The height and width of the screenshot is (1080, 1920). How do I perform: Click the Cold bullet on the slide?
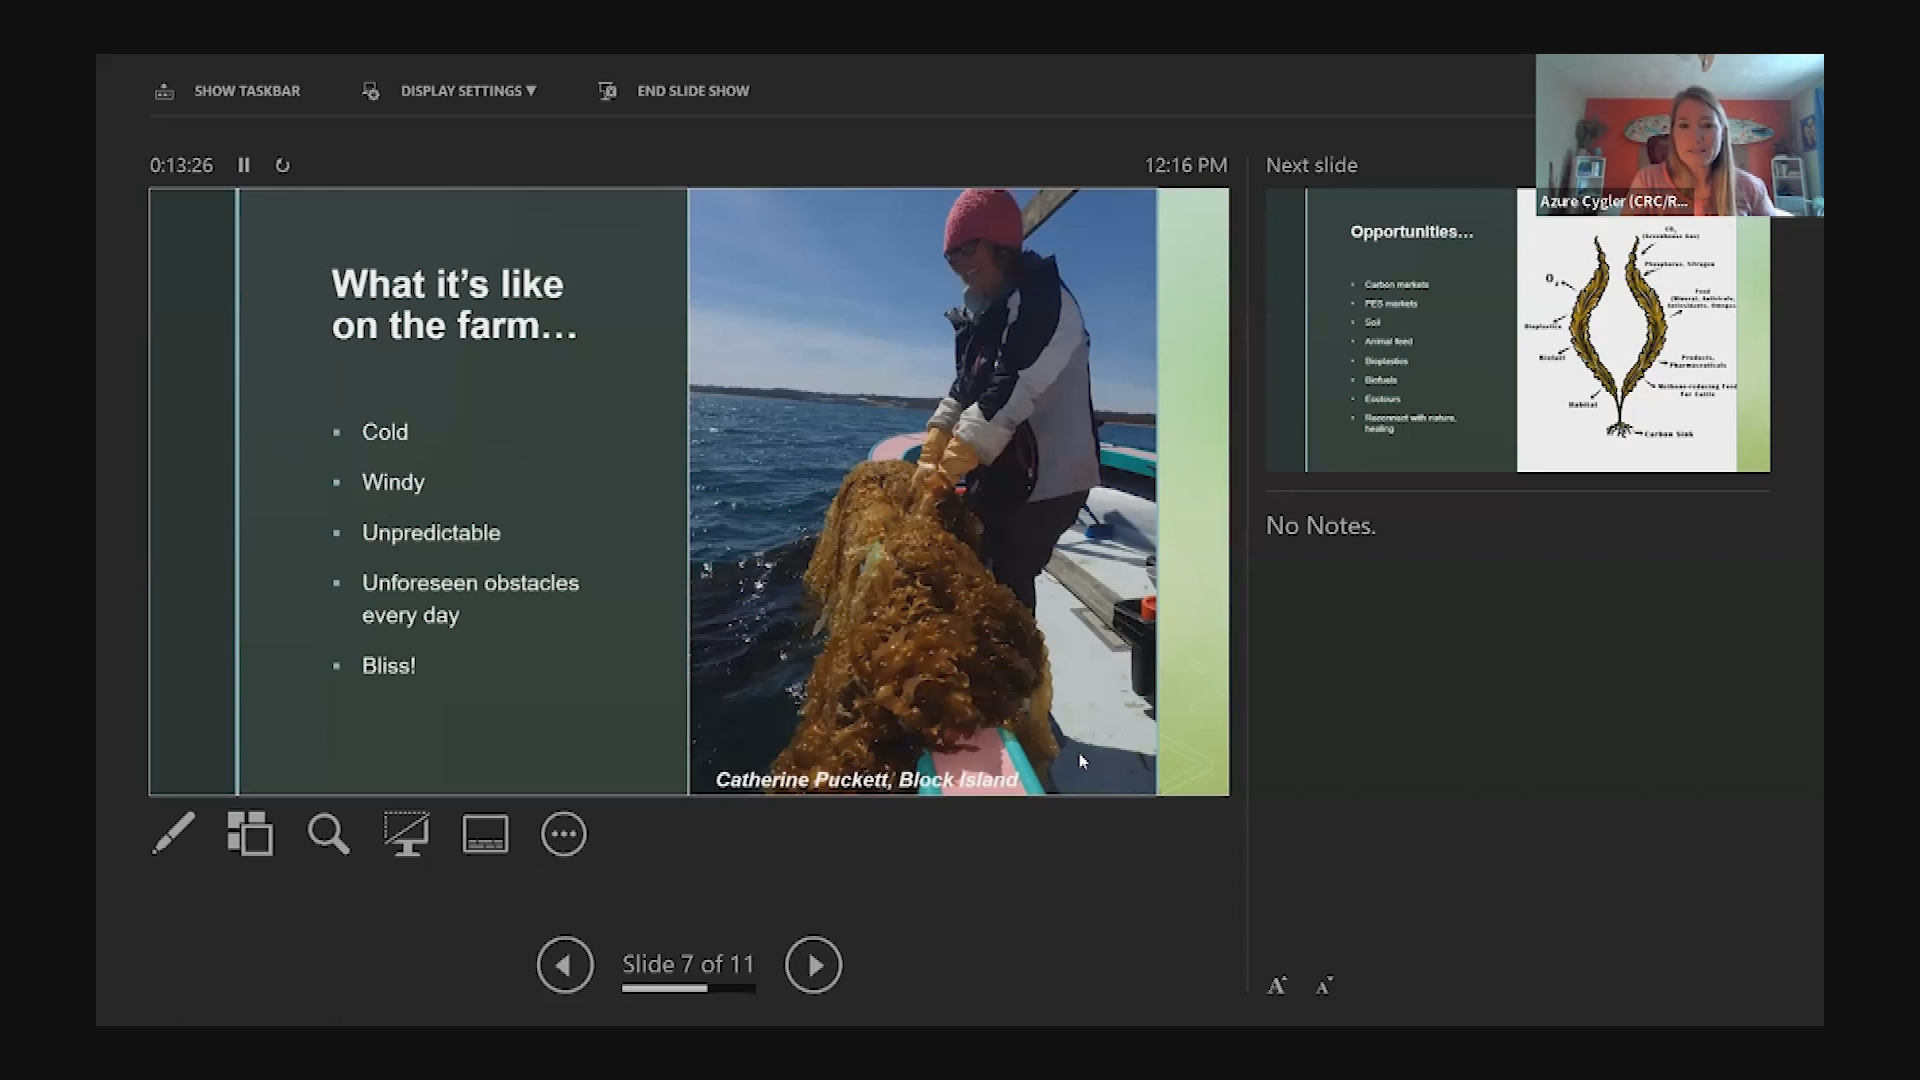(x=385, y=432)
